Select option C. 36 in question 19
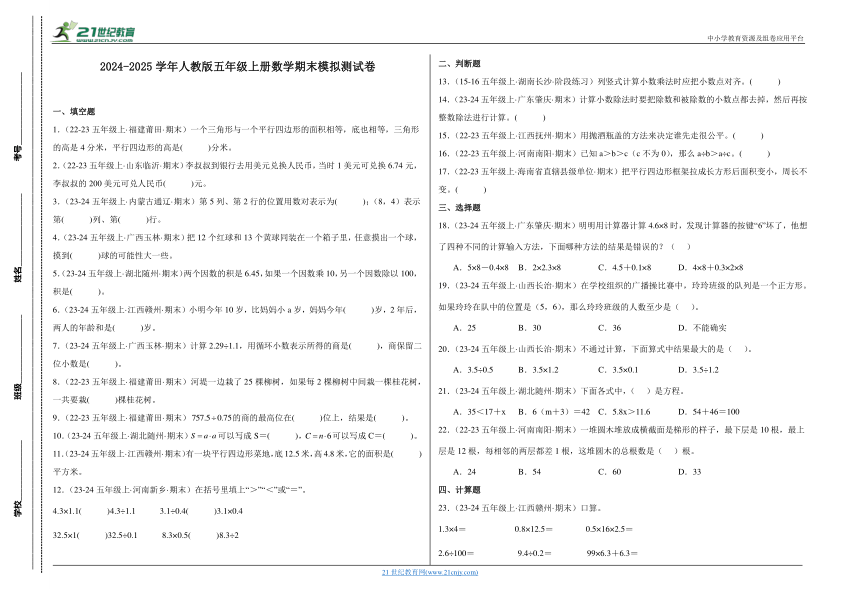Screen dimensions: 860x596 coord(610,328)
